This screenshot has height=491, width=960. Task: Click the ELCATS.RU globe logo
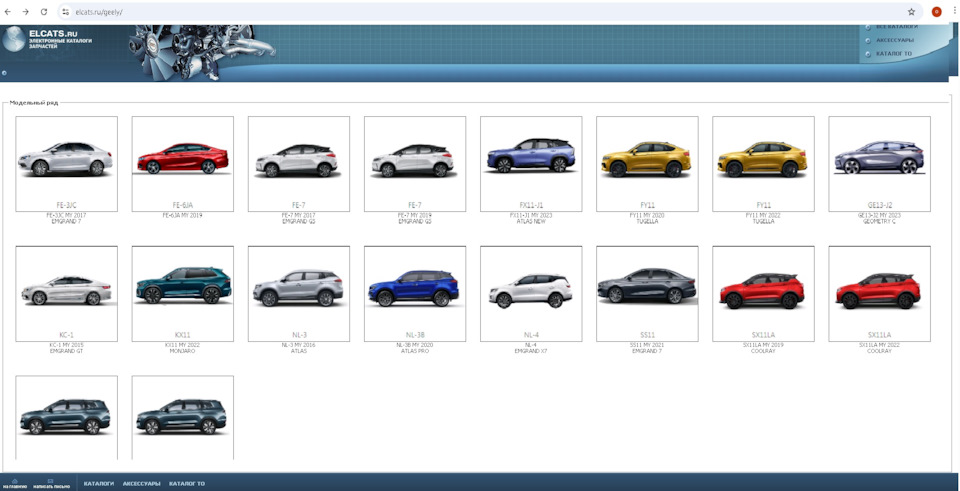pyautogui.click(x=13, y=39)
